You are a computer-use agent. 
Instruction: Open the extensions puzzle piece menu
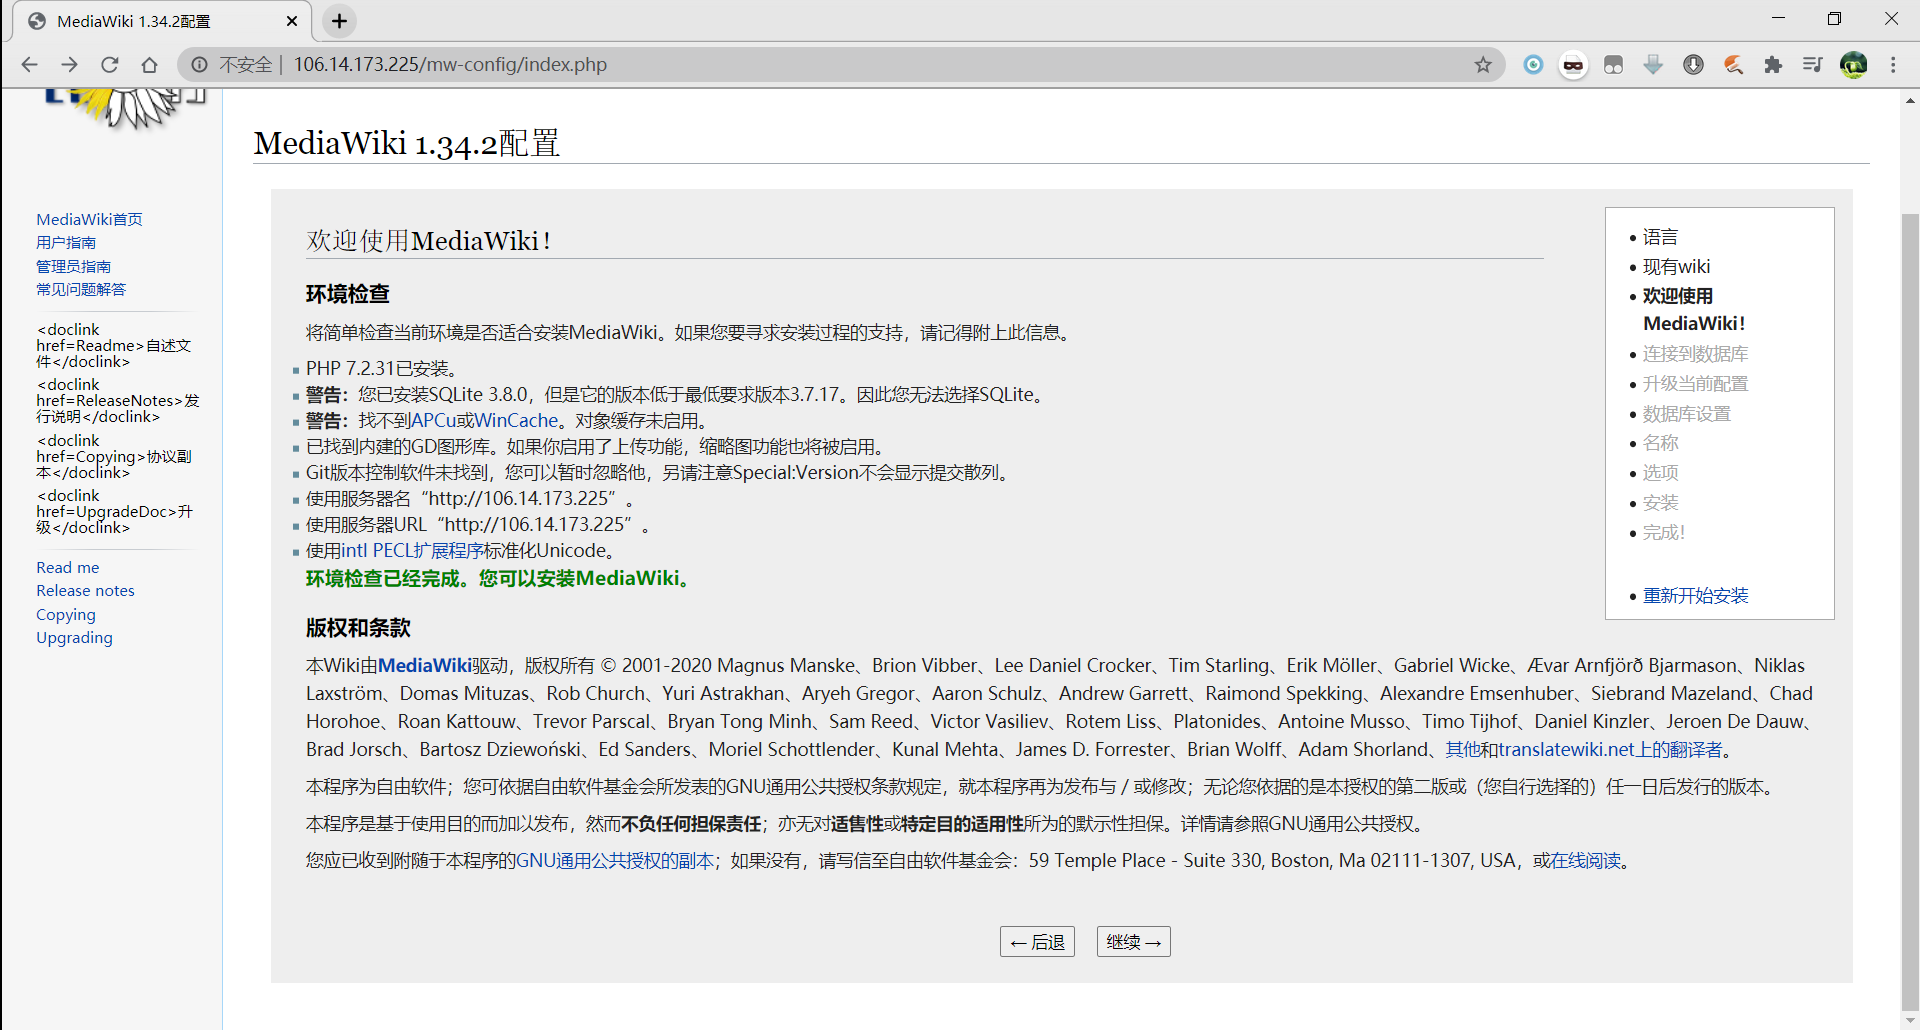pyautogui.click(x=1773, y=65)
